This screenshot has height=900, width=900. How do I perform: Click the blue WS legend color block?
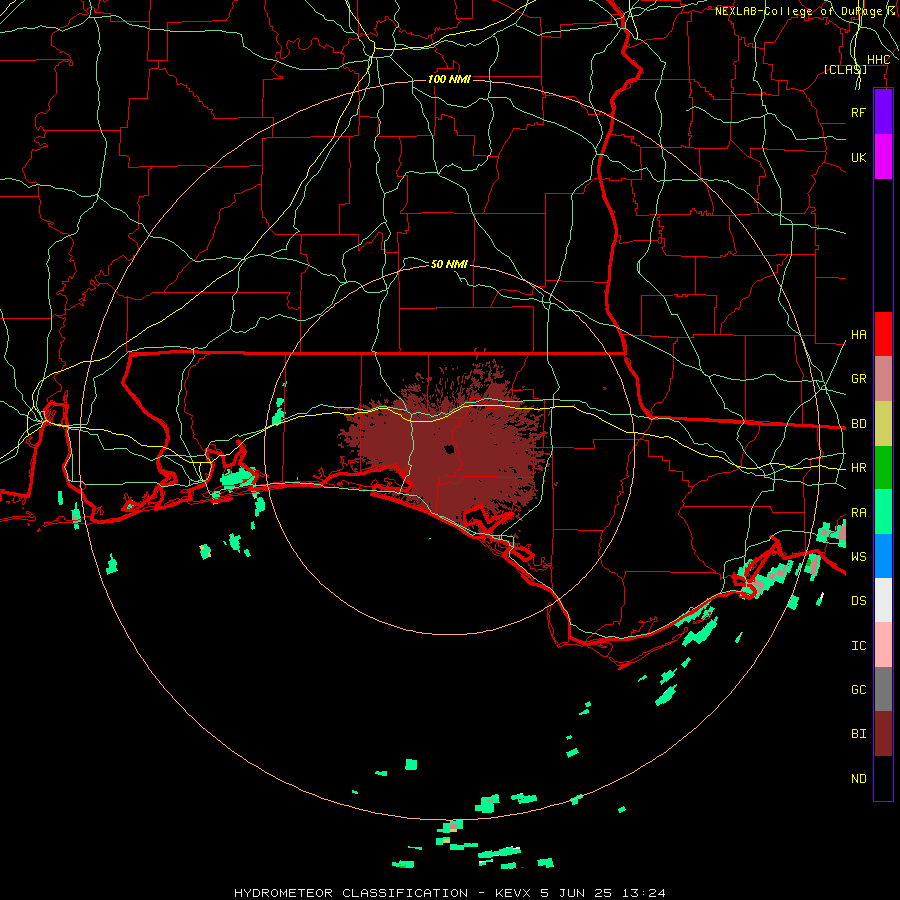(x=883, y=556)
